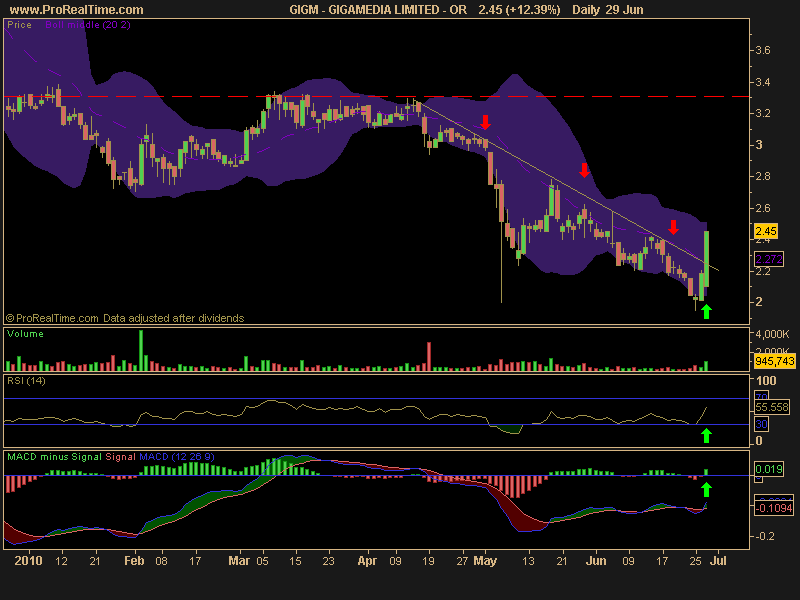Click the 23 date label before Apr
This screenshot has width=800, height=600.
point(329,561)
